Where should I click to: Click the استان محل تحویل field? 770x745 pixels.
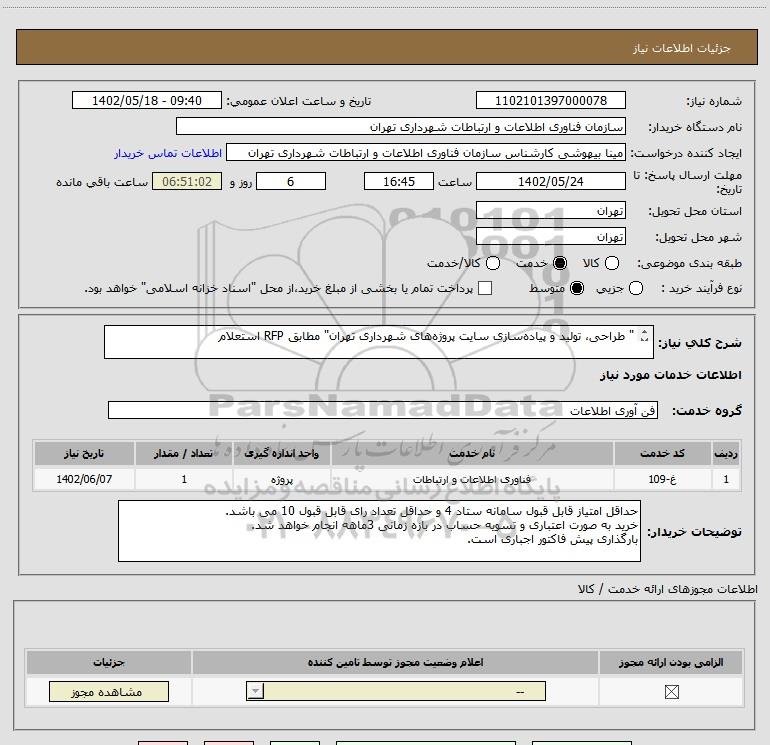click(x=550, y=211)
